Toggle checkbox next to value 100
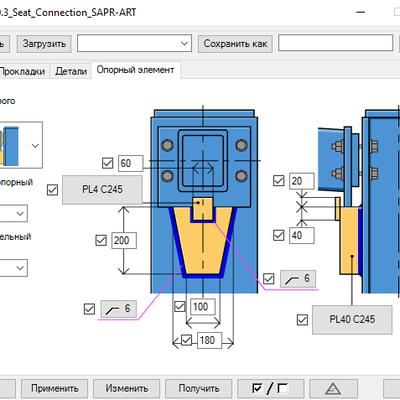 point(180,306)
